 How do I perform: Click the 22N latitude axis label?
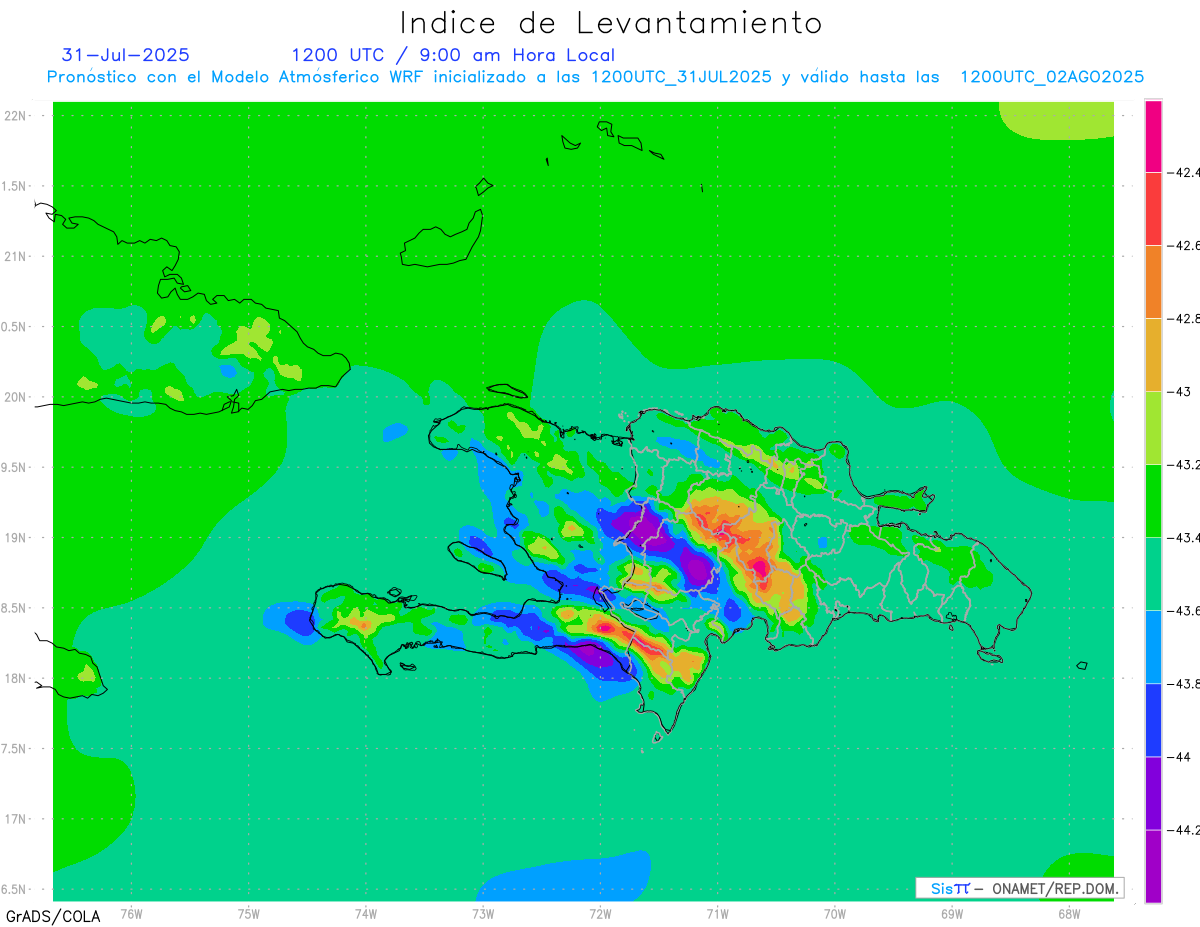tap(16, 116)
